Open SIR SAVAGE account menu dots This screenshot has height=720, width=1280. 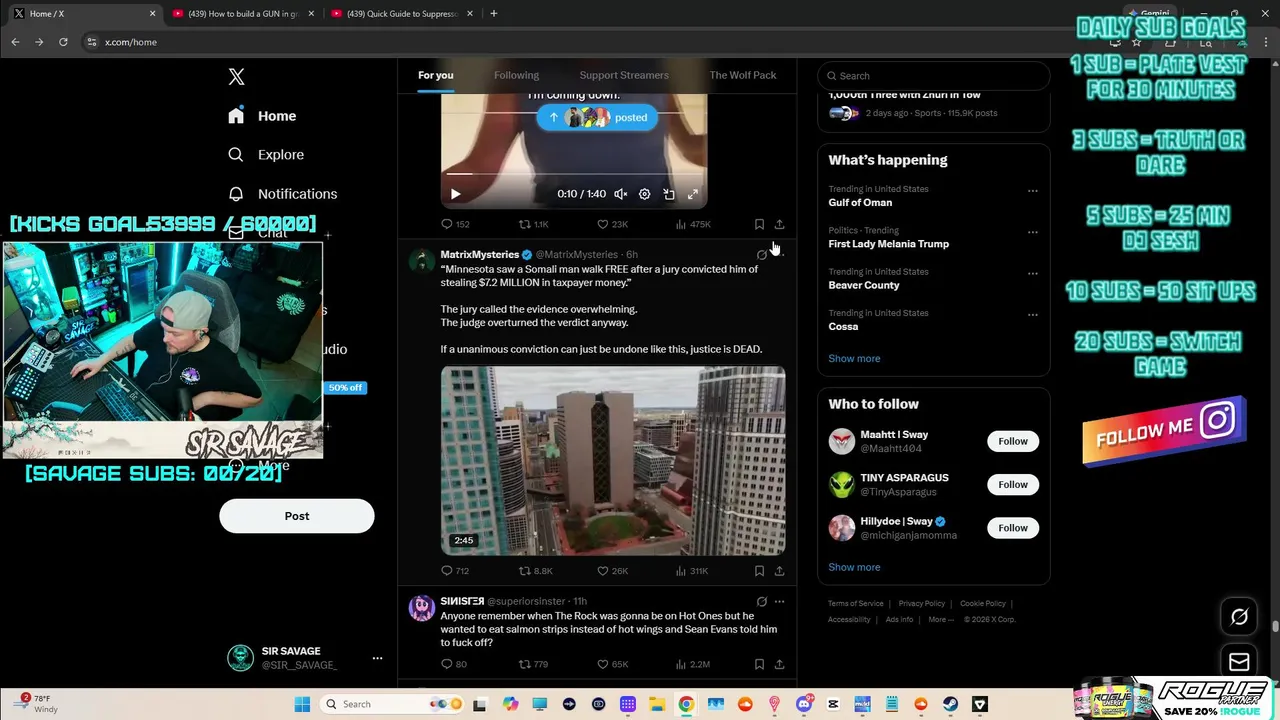377,658
